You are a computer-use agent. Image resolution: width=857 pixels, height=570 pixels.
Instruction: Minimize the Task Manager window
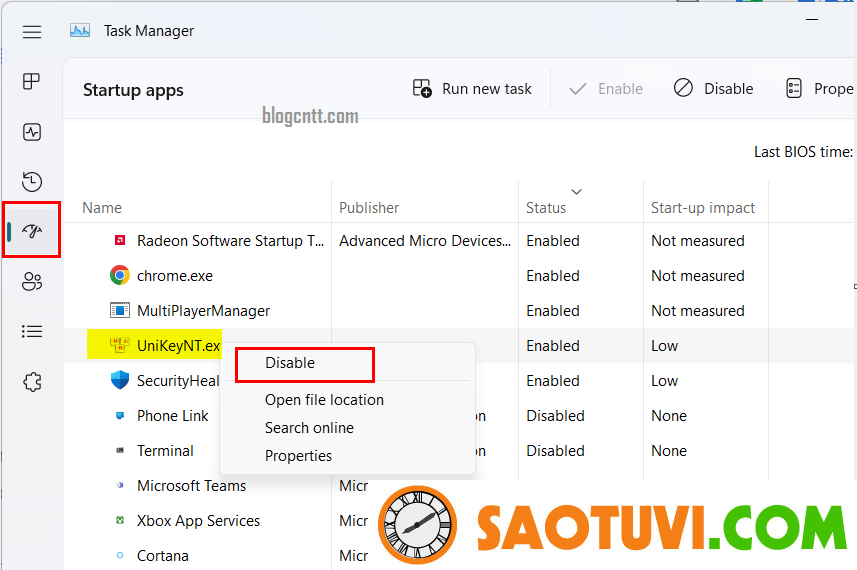(812, 20)
